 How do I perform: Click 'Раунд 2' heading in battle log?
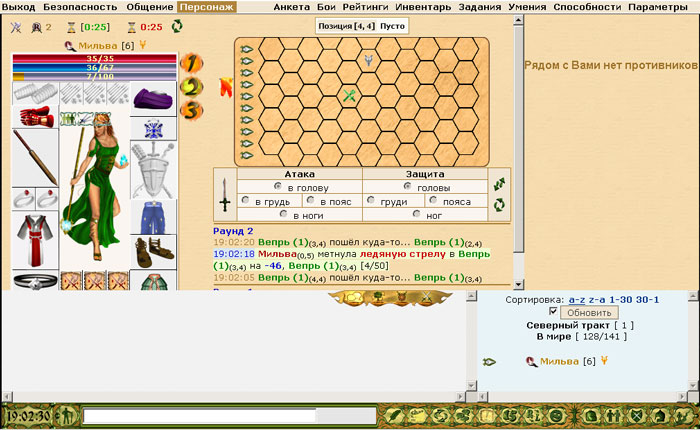[233, 231]
